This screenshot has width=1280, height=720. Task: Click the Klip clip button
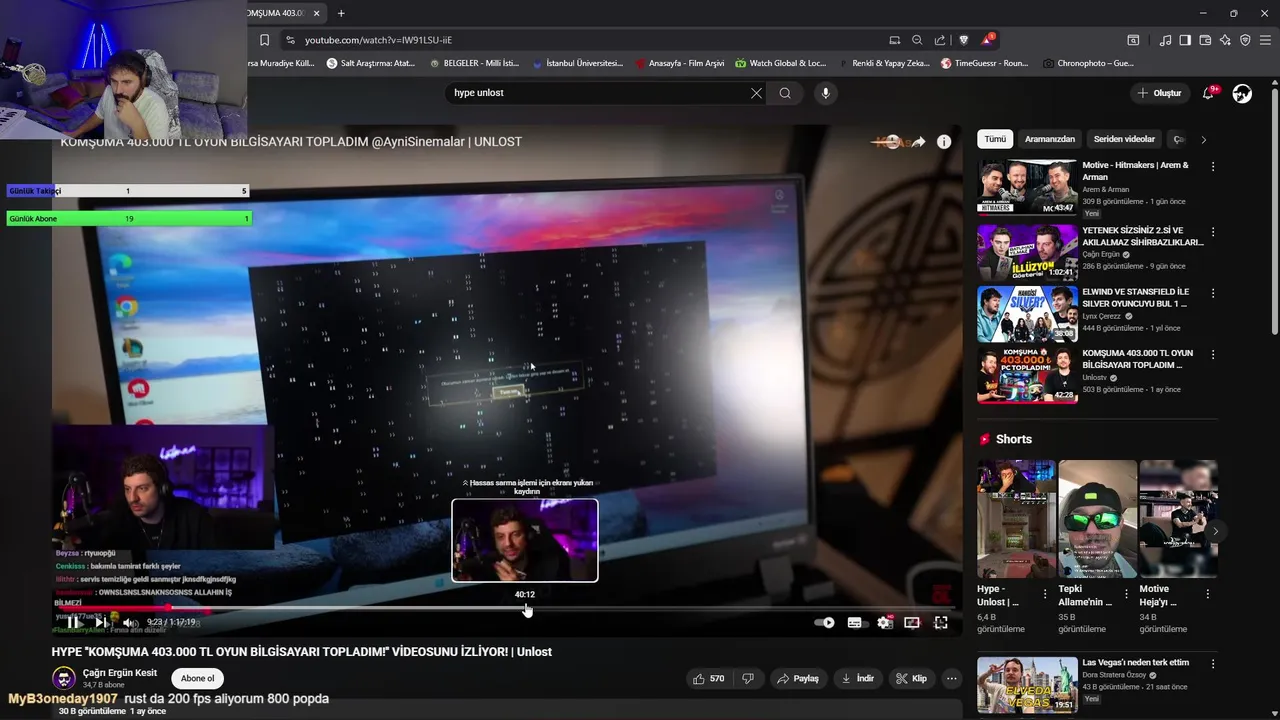coord(911,678)
